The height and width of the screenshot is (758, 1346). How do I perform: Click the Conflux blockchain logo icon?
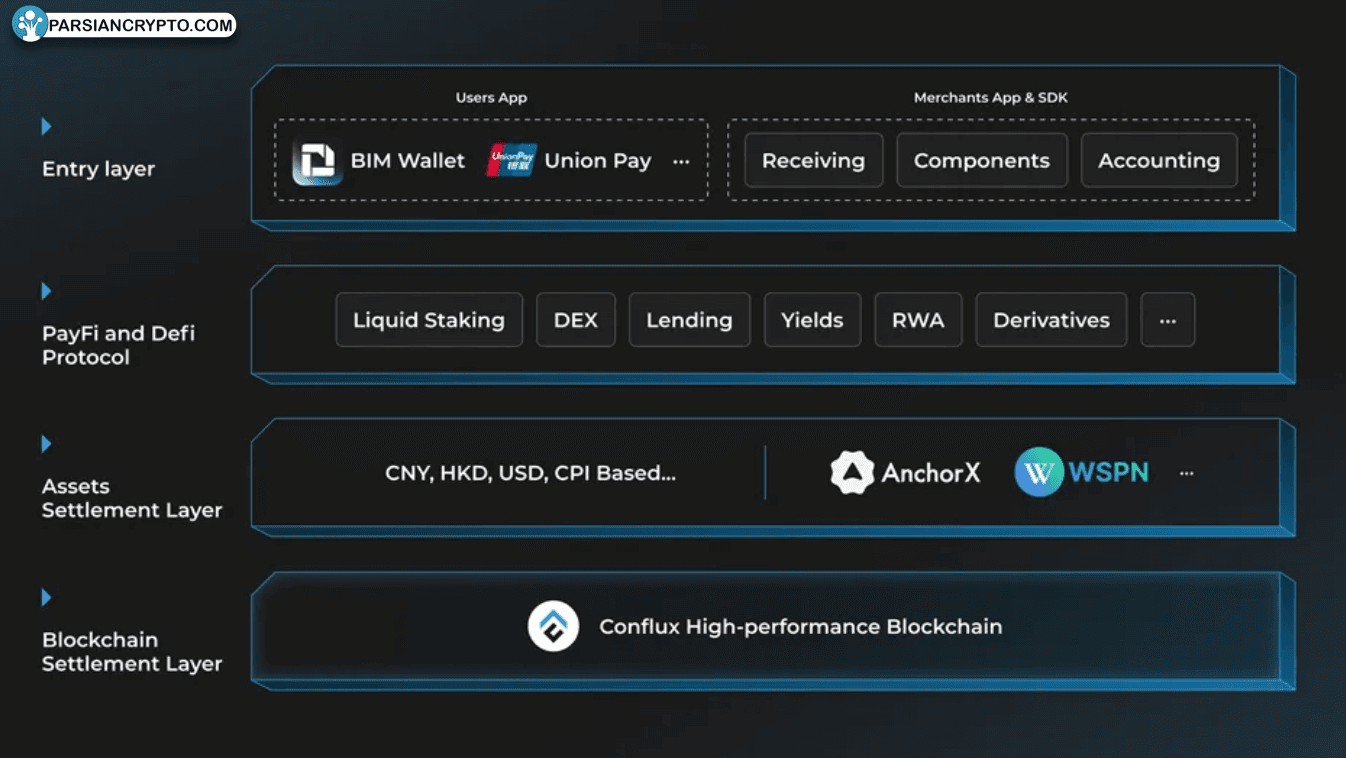(553, 627)
